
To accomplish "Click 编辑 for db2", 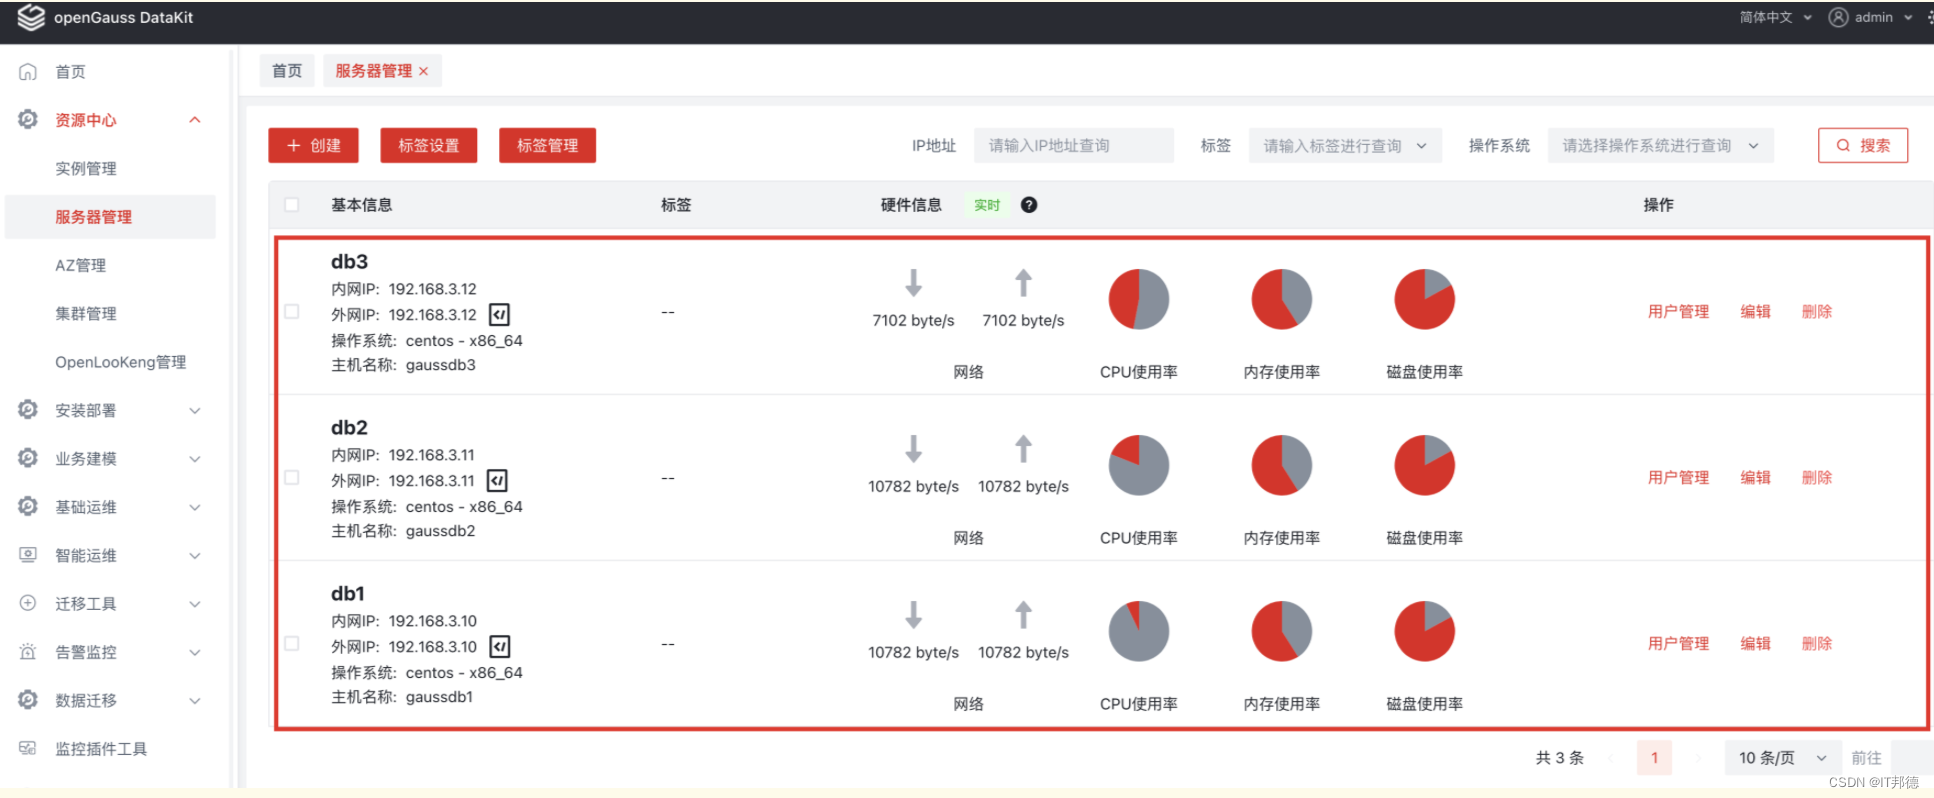I will [x=1756, y=478].
